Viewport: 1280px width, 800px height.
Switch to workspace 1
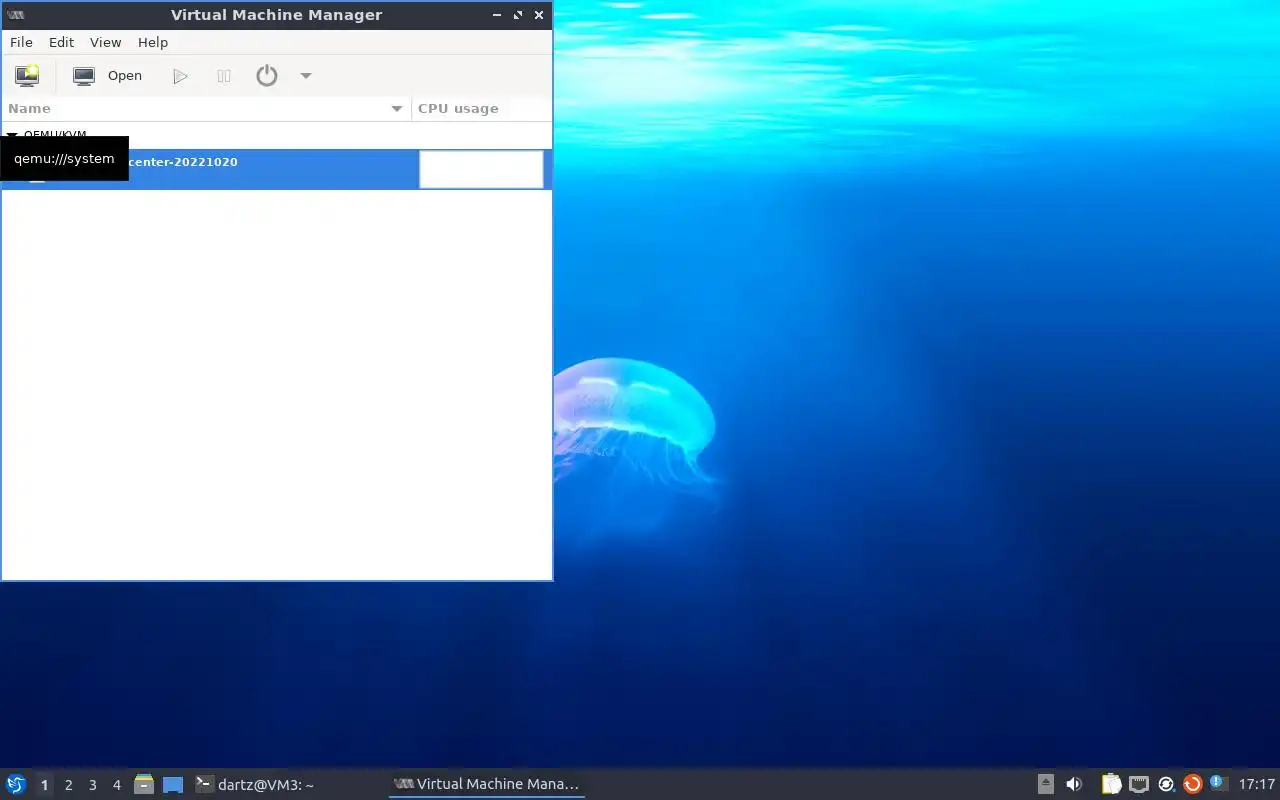pos(44,785)
